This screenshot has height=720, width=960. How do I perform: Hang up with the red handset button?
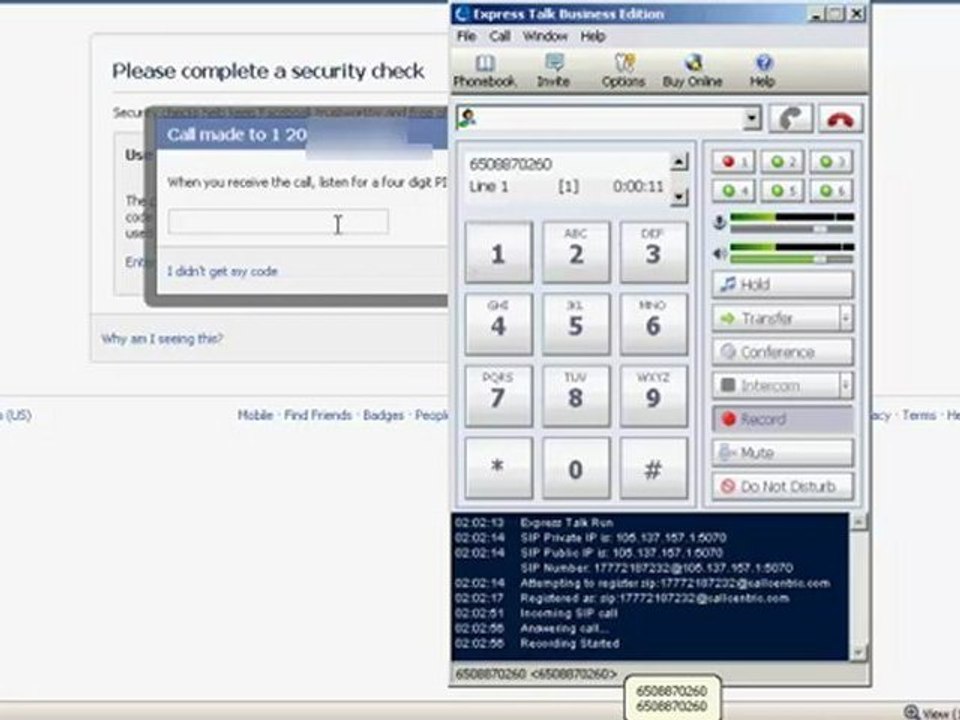click(840, 118)
